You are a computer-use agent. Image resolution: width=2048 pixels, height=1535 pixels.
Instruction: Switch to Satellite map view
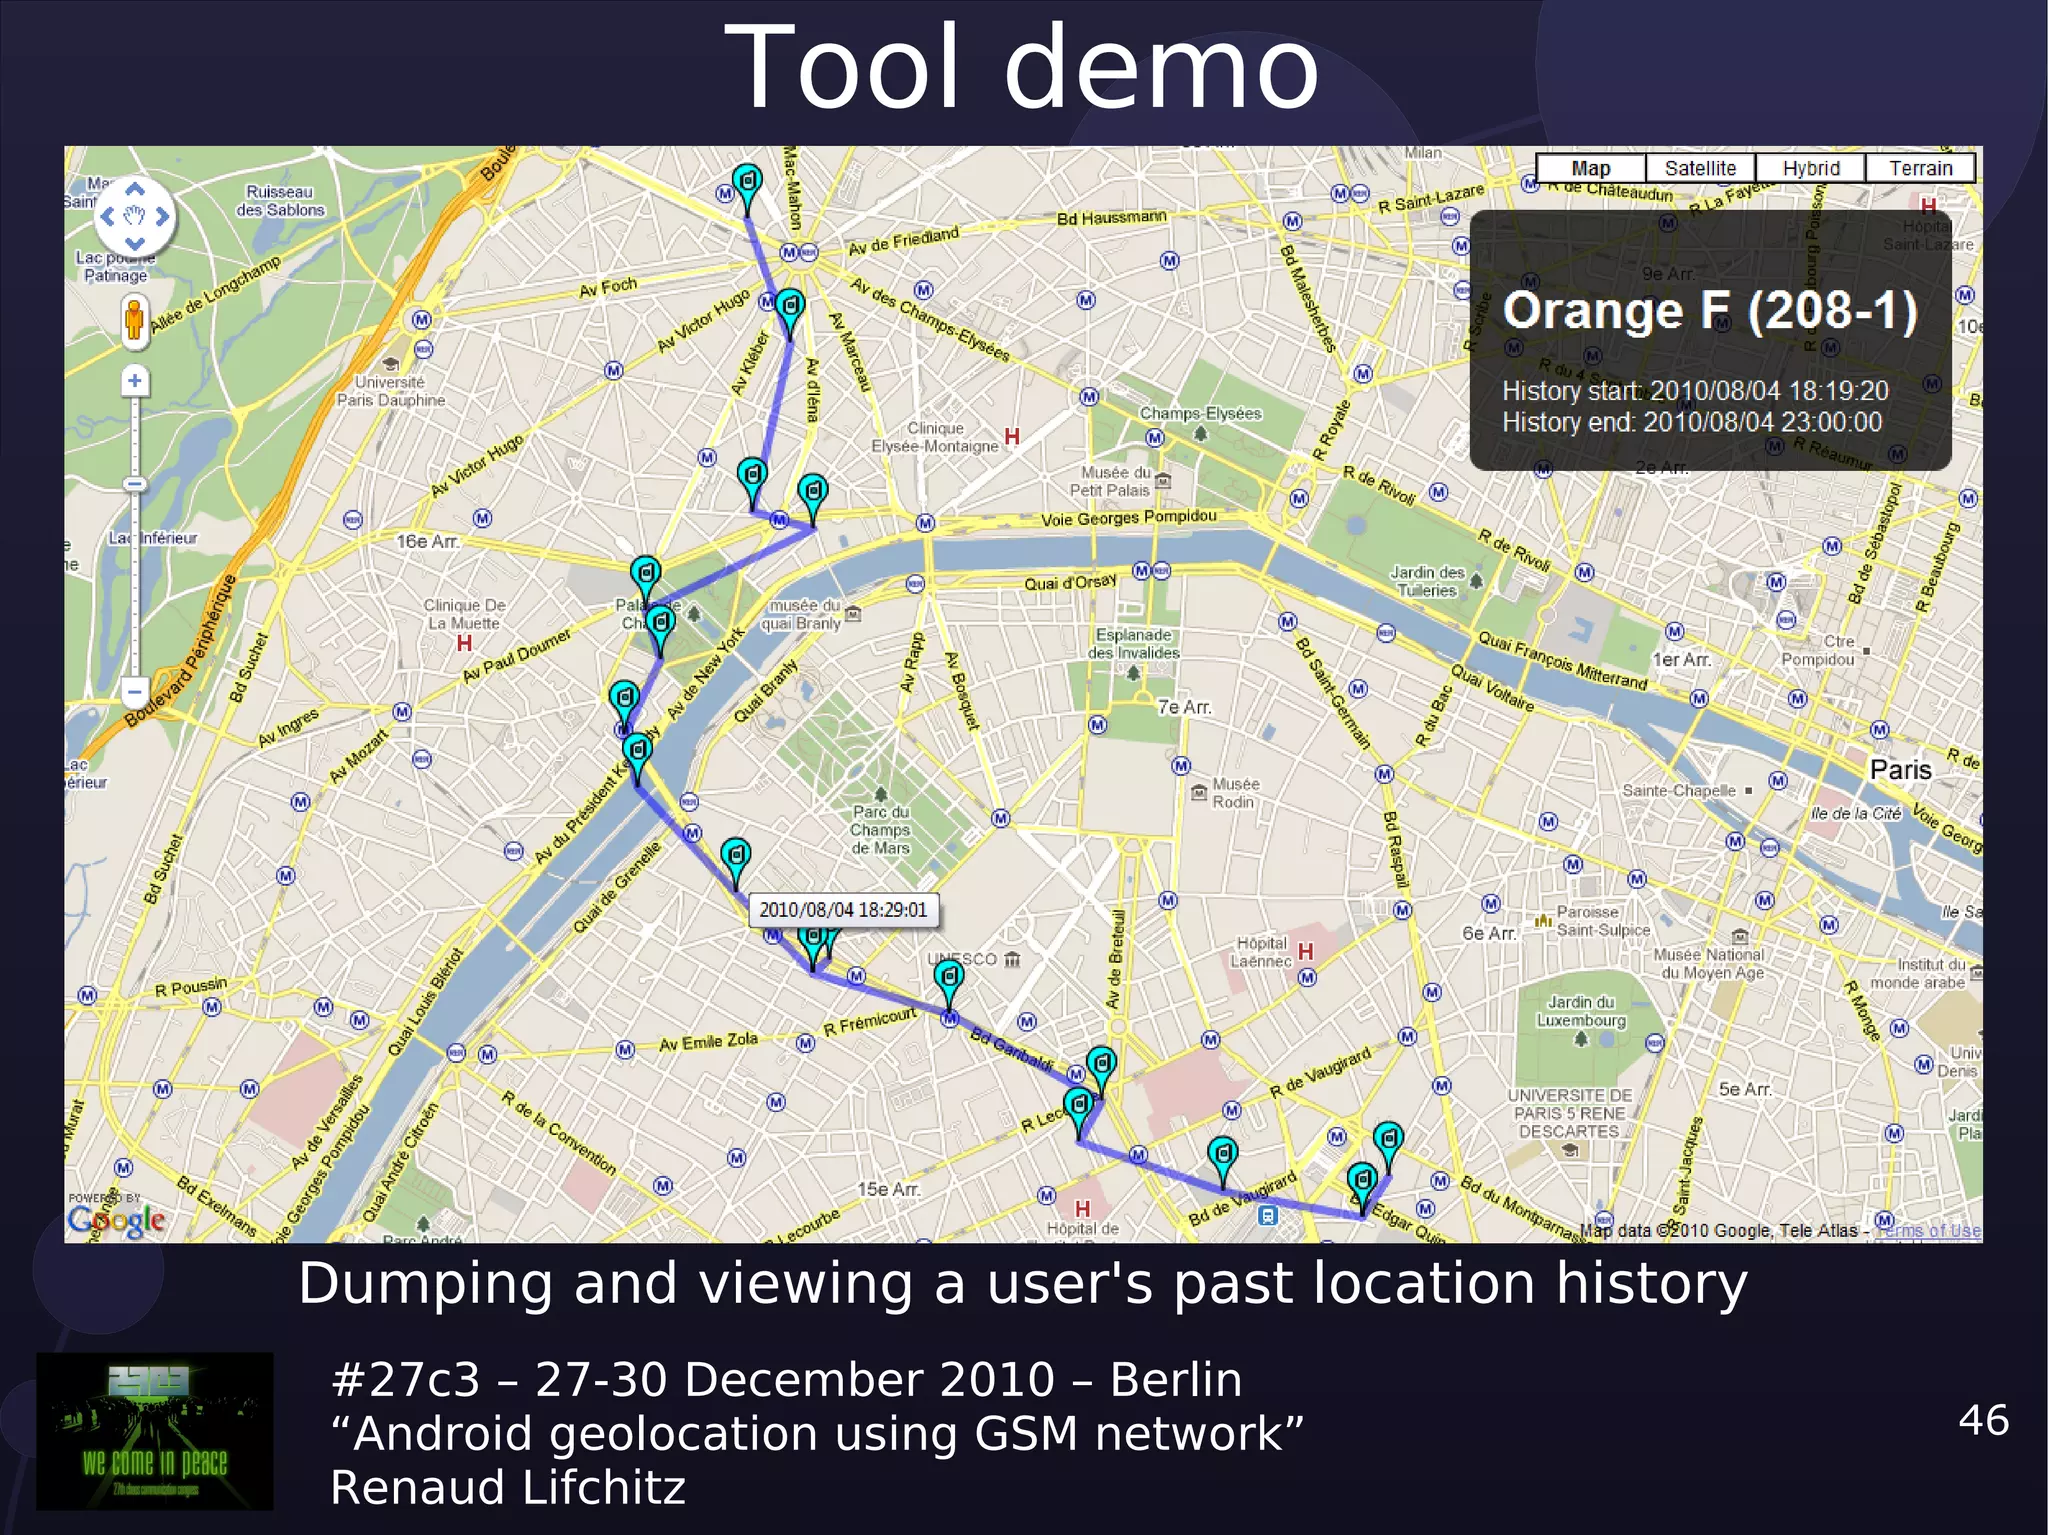pyautogui.click(x=1700, y=168)
